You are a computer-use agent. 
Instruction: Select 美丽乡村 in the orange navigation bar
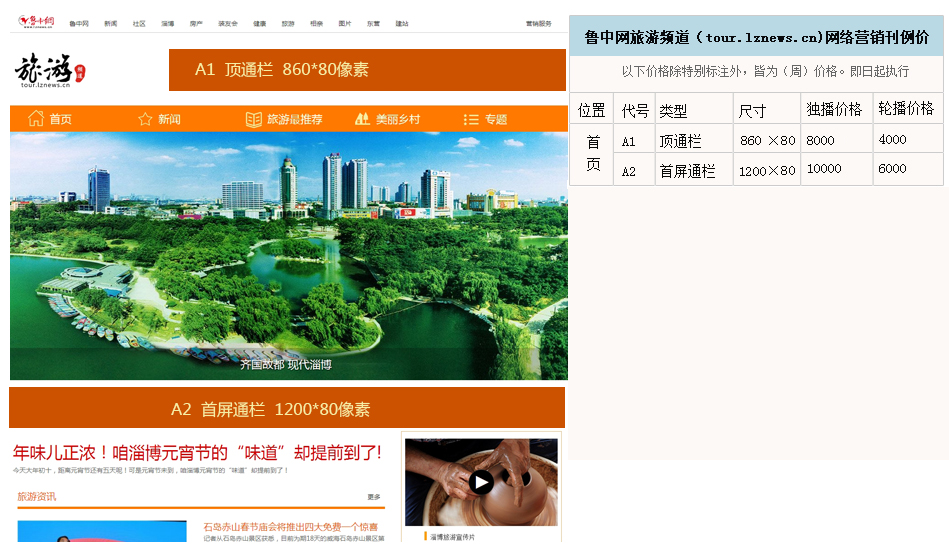398,119
